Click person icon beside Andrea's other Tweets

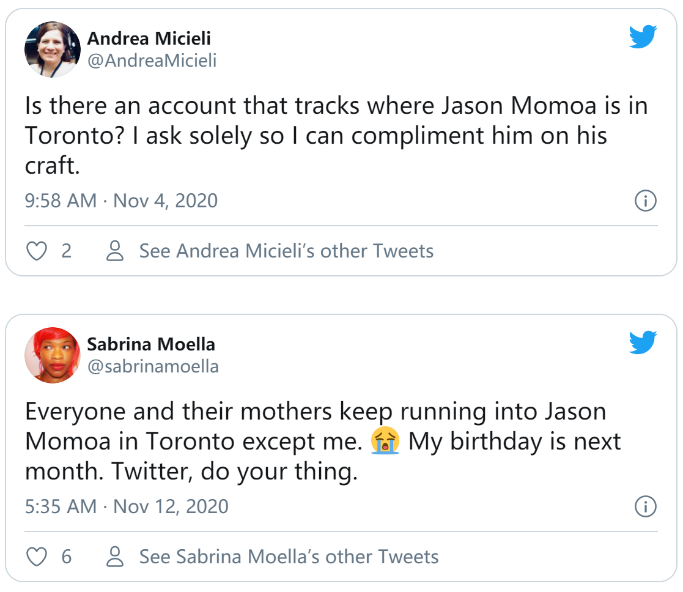point(115,250)
